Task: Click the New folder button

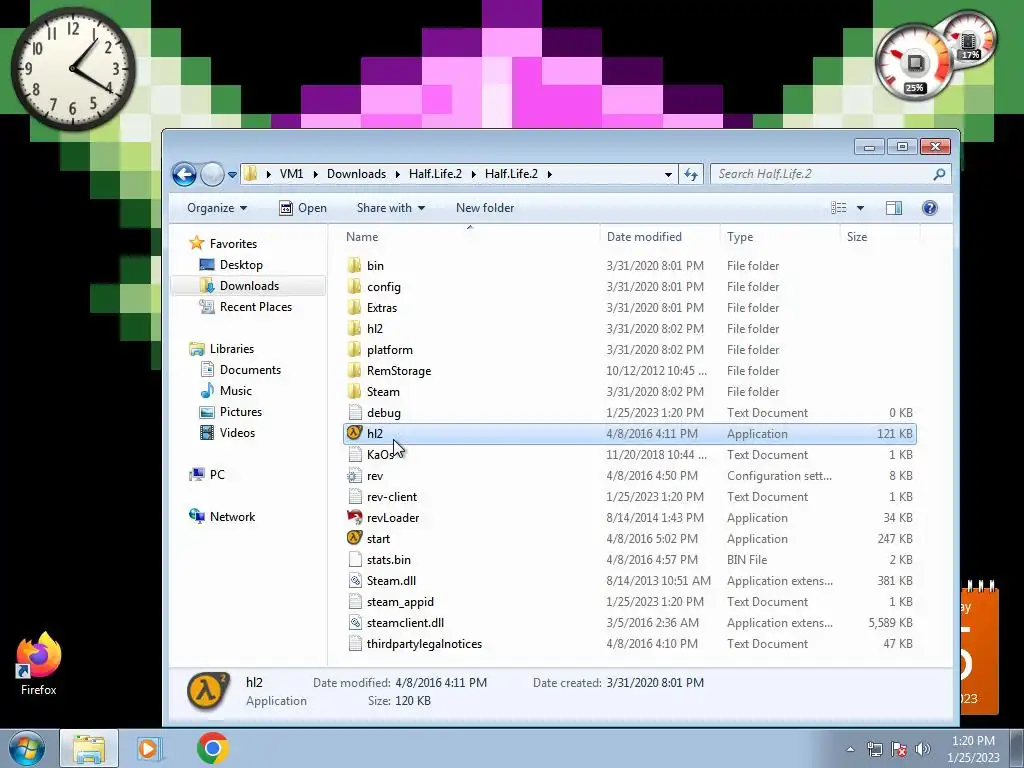Action: [x=485, y=208]
